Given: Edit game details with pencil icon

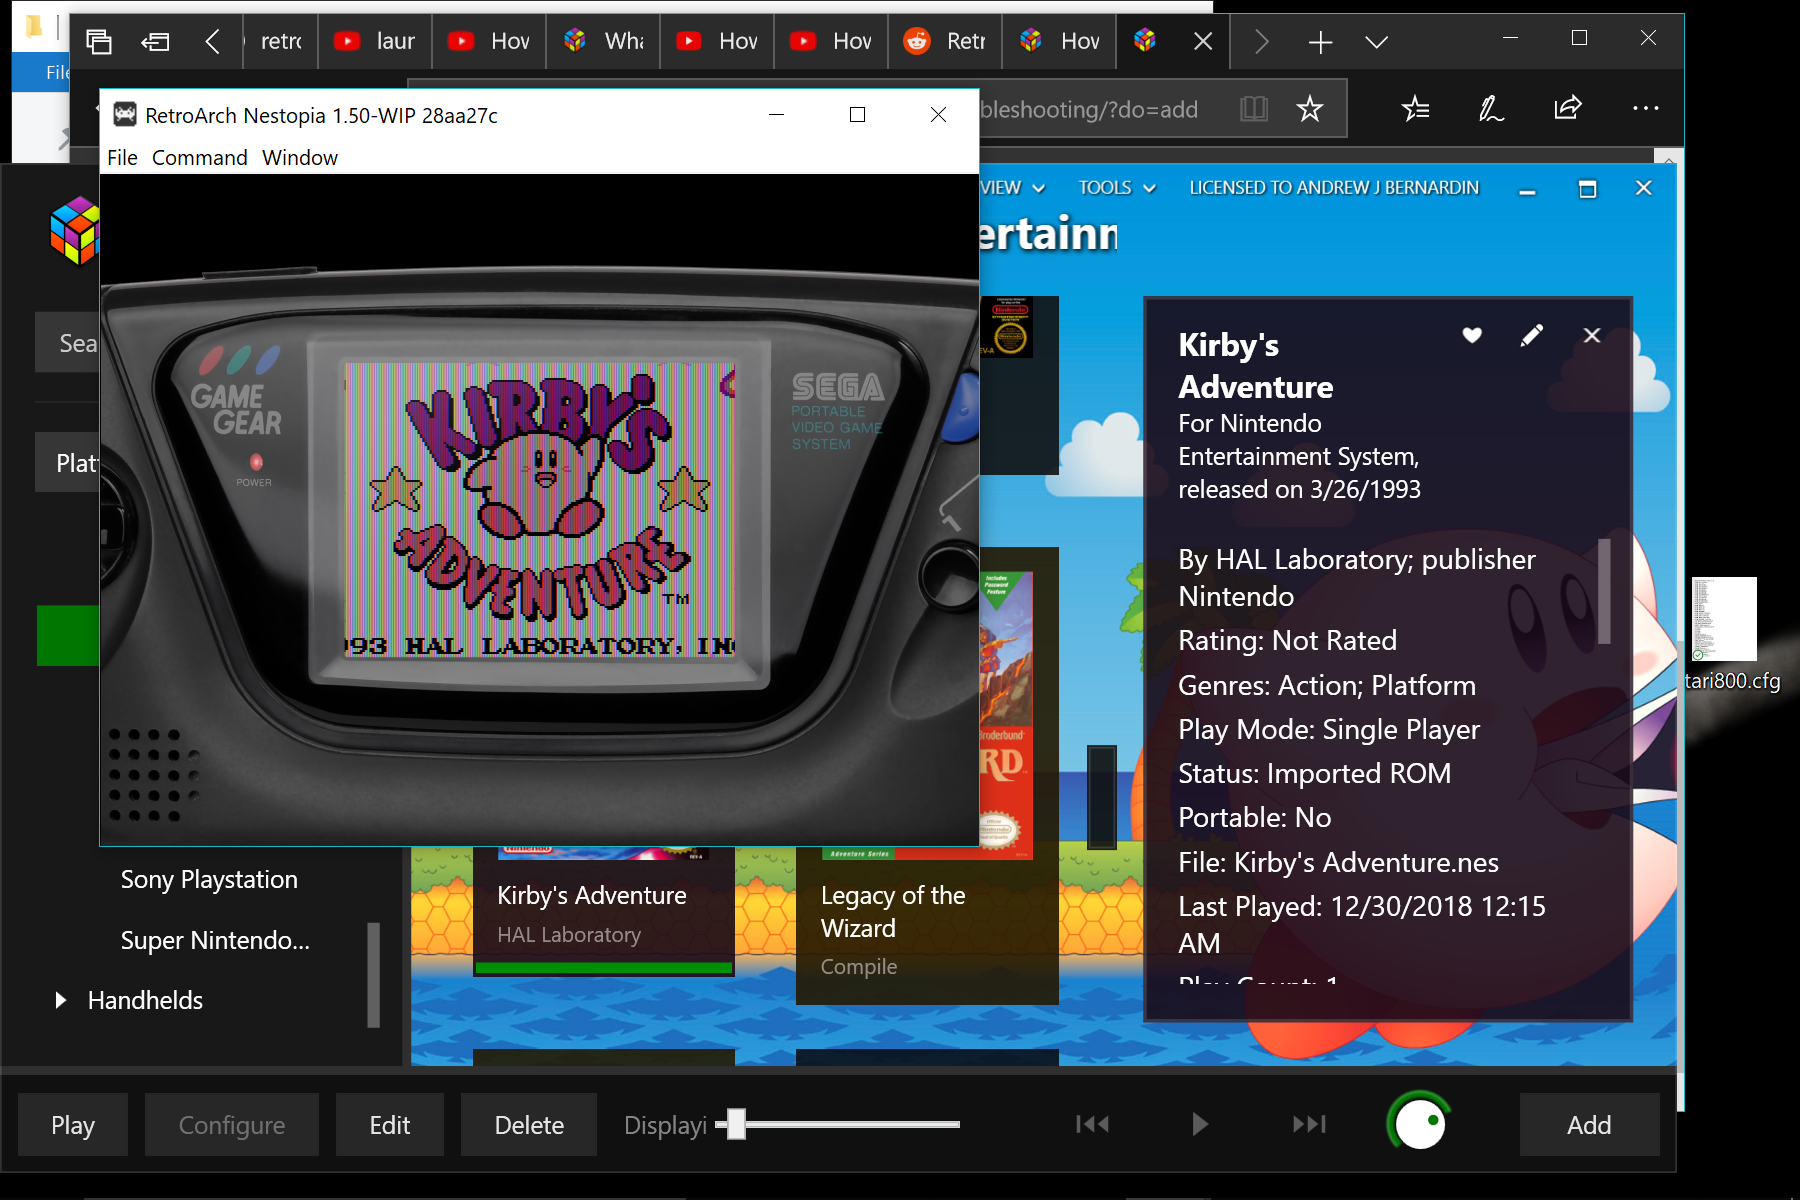Looking at the screenshot, I should 1531,335.
